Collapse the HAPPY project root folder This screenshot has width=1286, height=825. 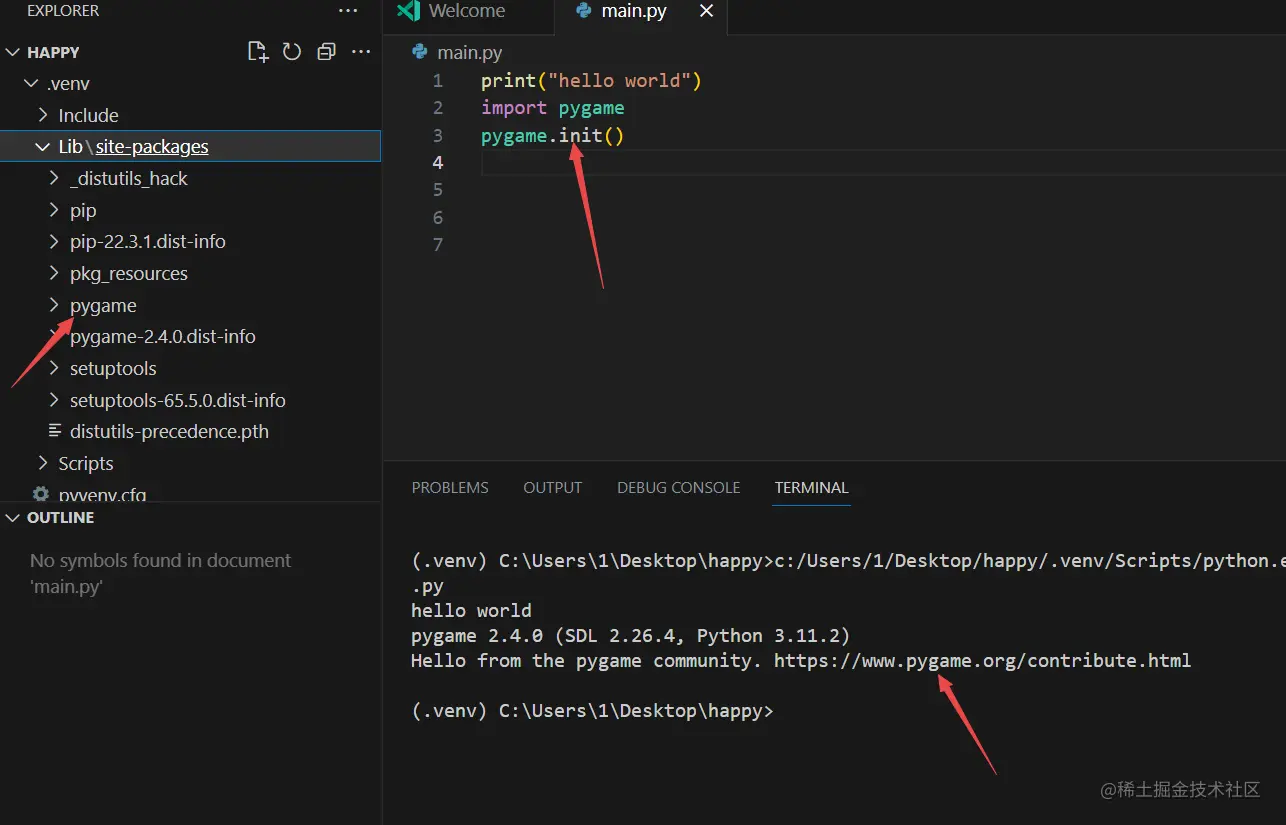pos(13,52)
